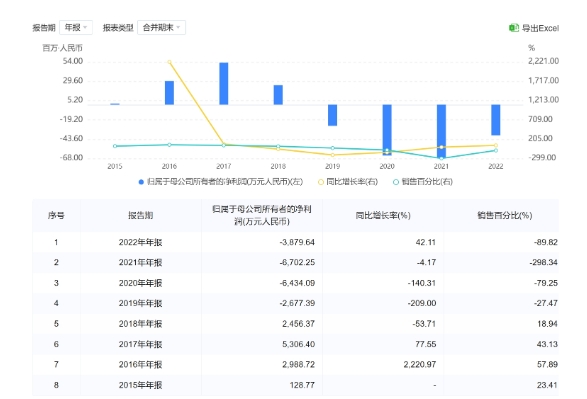587x399 pixels.
Task: Open the 年报 reporting period dropdown
Action: pos(76,27)
